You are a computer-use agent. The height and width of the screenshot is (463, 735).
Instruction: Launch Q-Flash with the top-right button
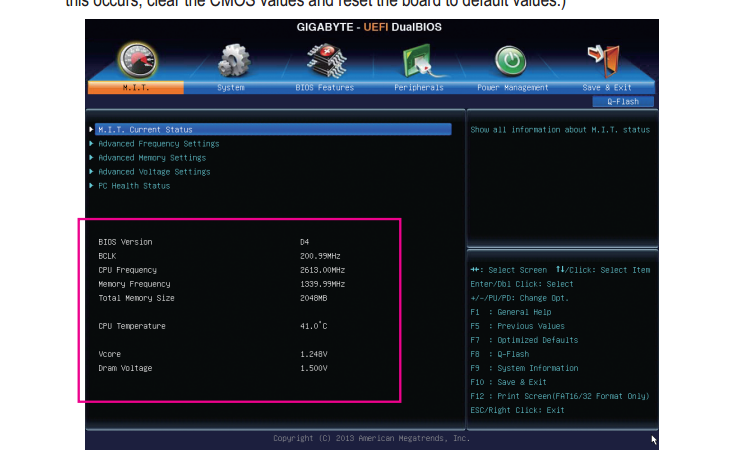tap(623, 102)
